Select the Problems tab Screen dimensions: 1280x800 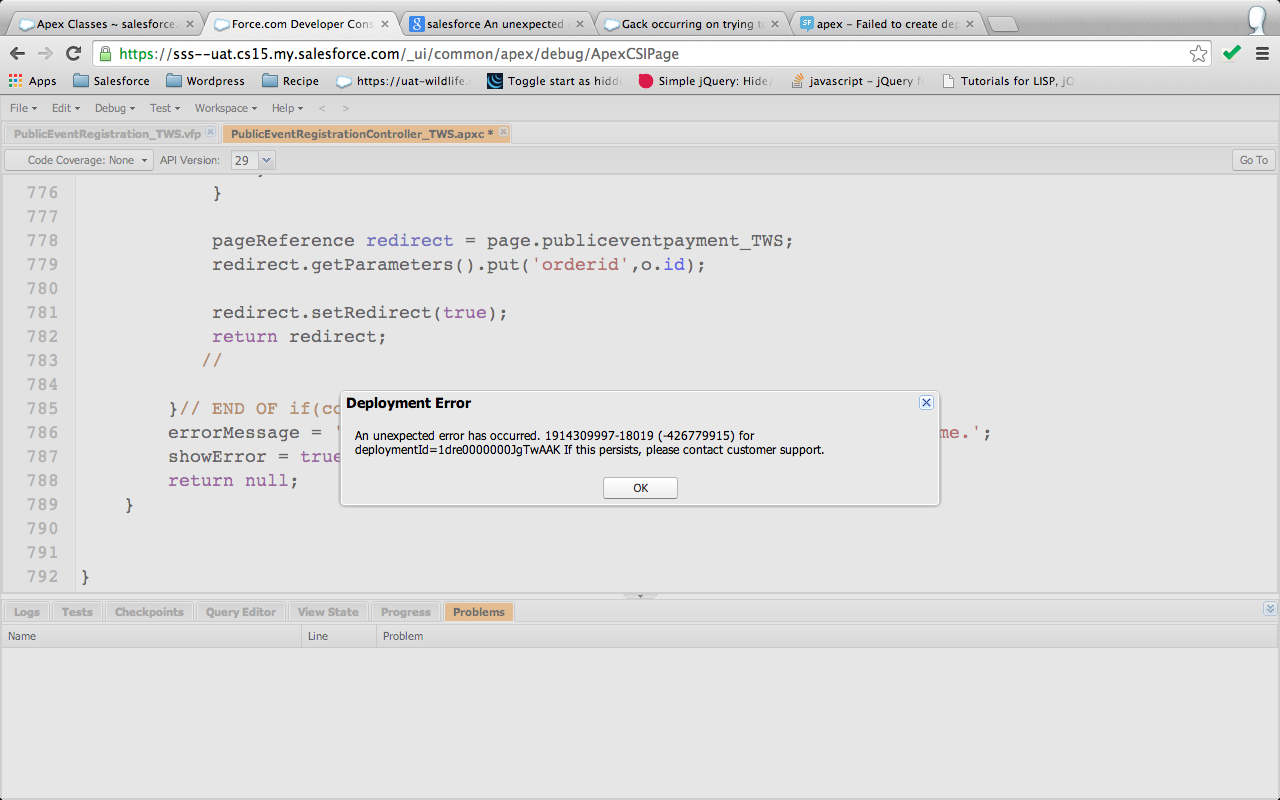point(479,612)
